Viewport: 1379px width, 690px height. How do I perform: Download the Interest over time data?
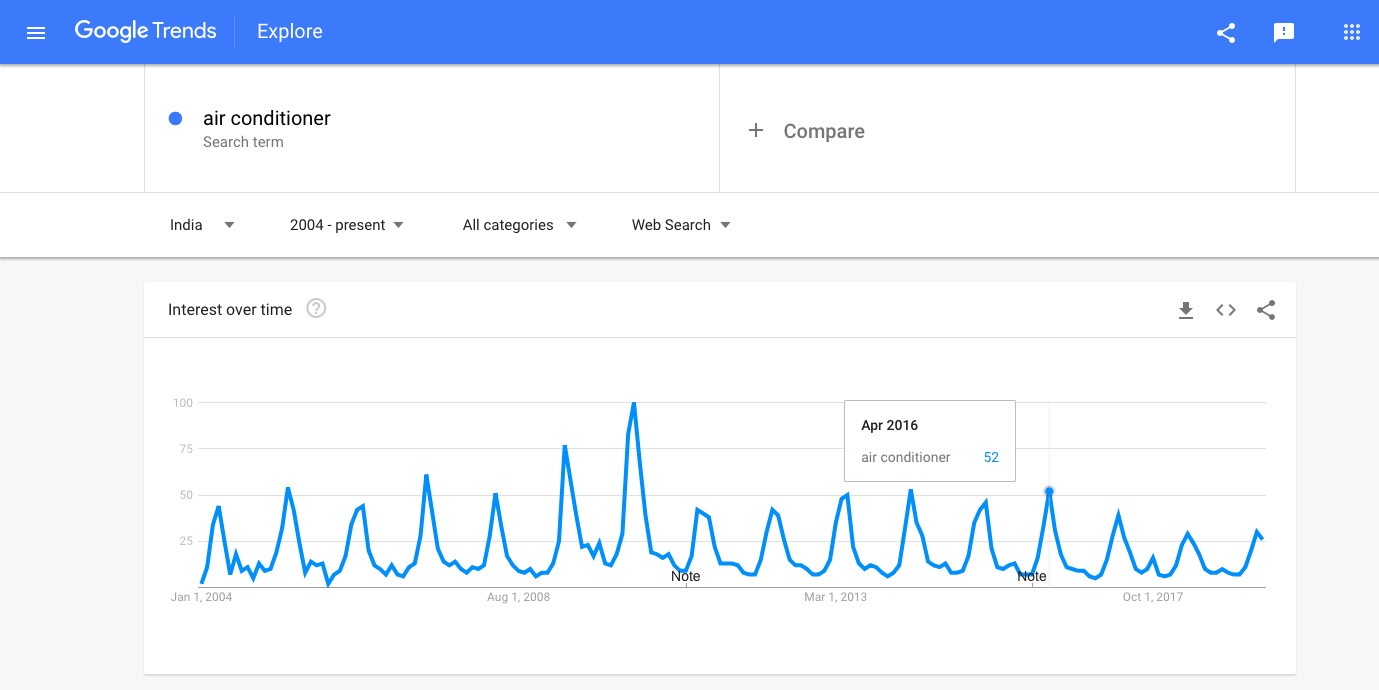point(1186,310)
